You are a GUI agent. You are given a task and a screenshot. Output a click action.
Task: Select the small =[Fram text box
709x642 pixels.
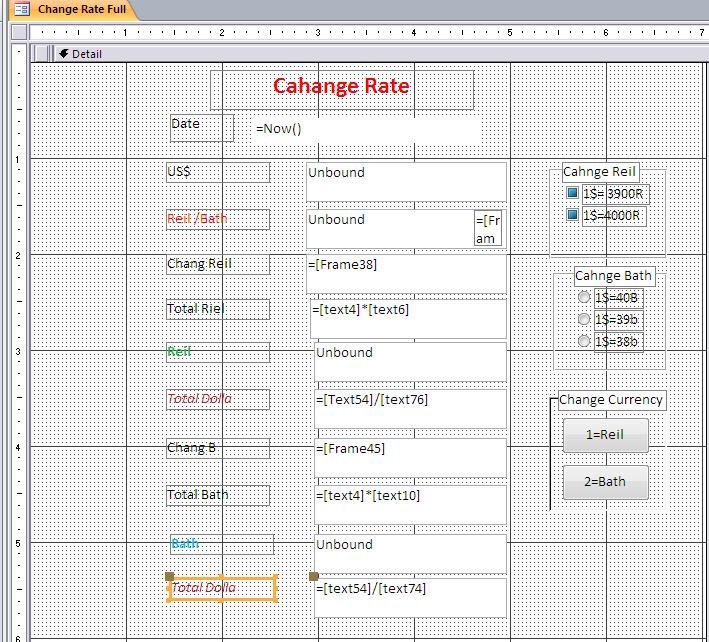[x=488, y=228]
